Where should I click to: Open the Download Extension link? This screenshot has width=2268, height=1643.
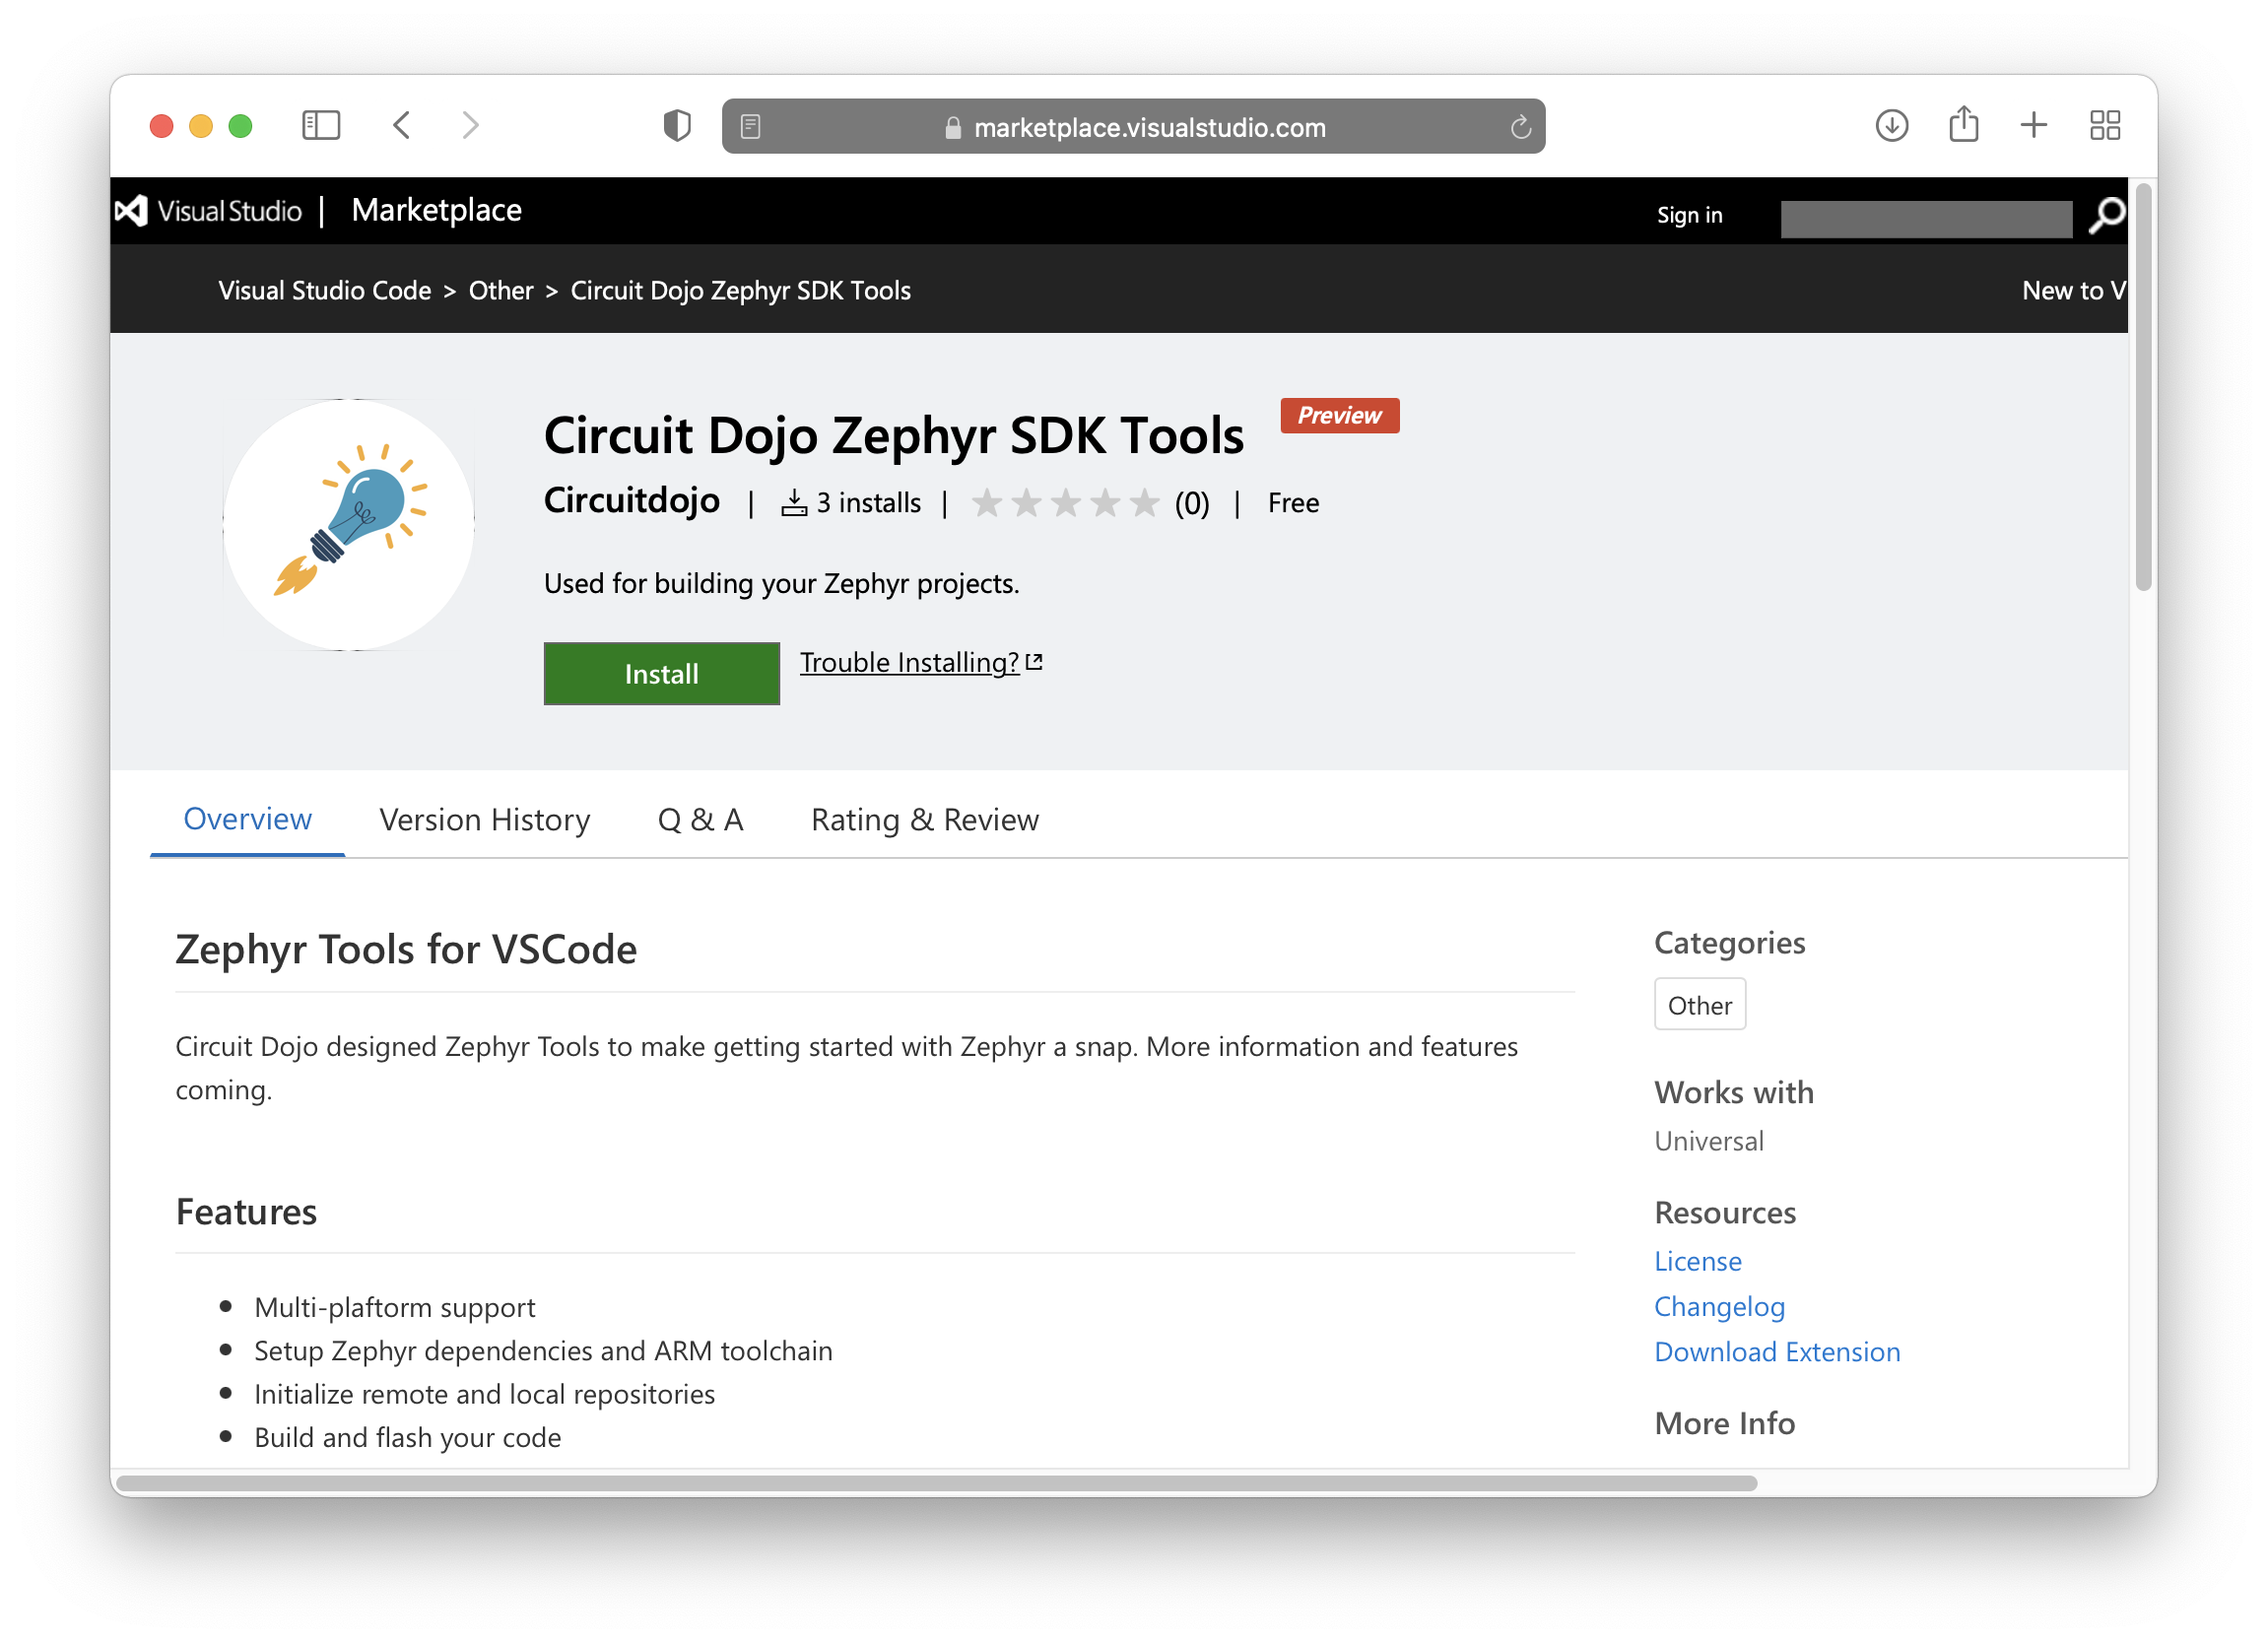point(1777,1352)
